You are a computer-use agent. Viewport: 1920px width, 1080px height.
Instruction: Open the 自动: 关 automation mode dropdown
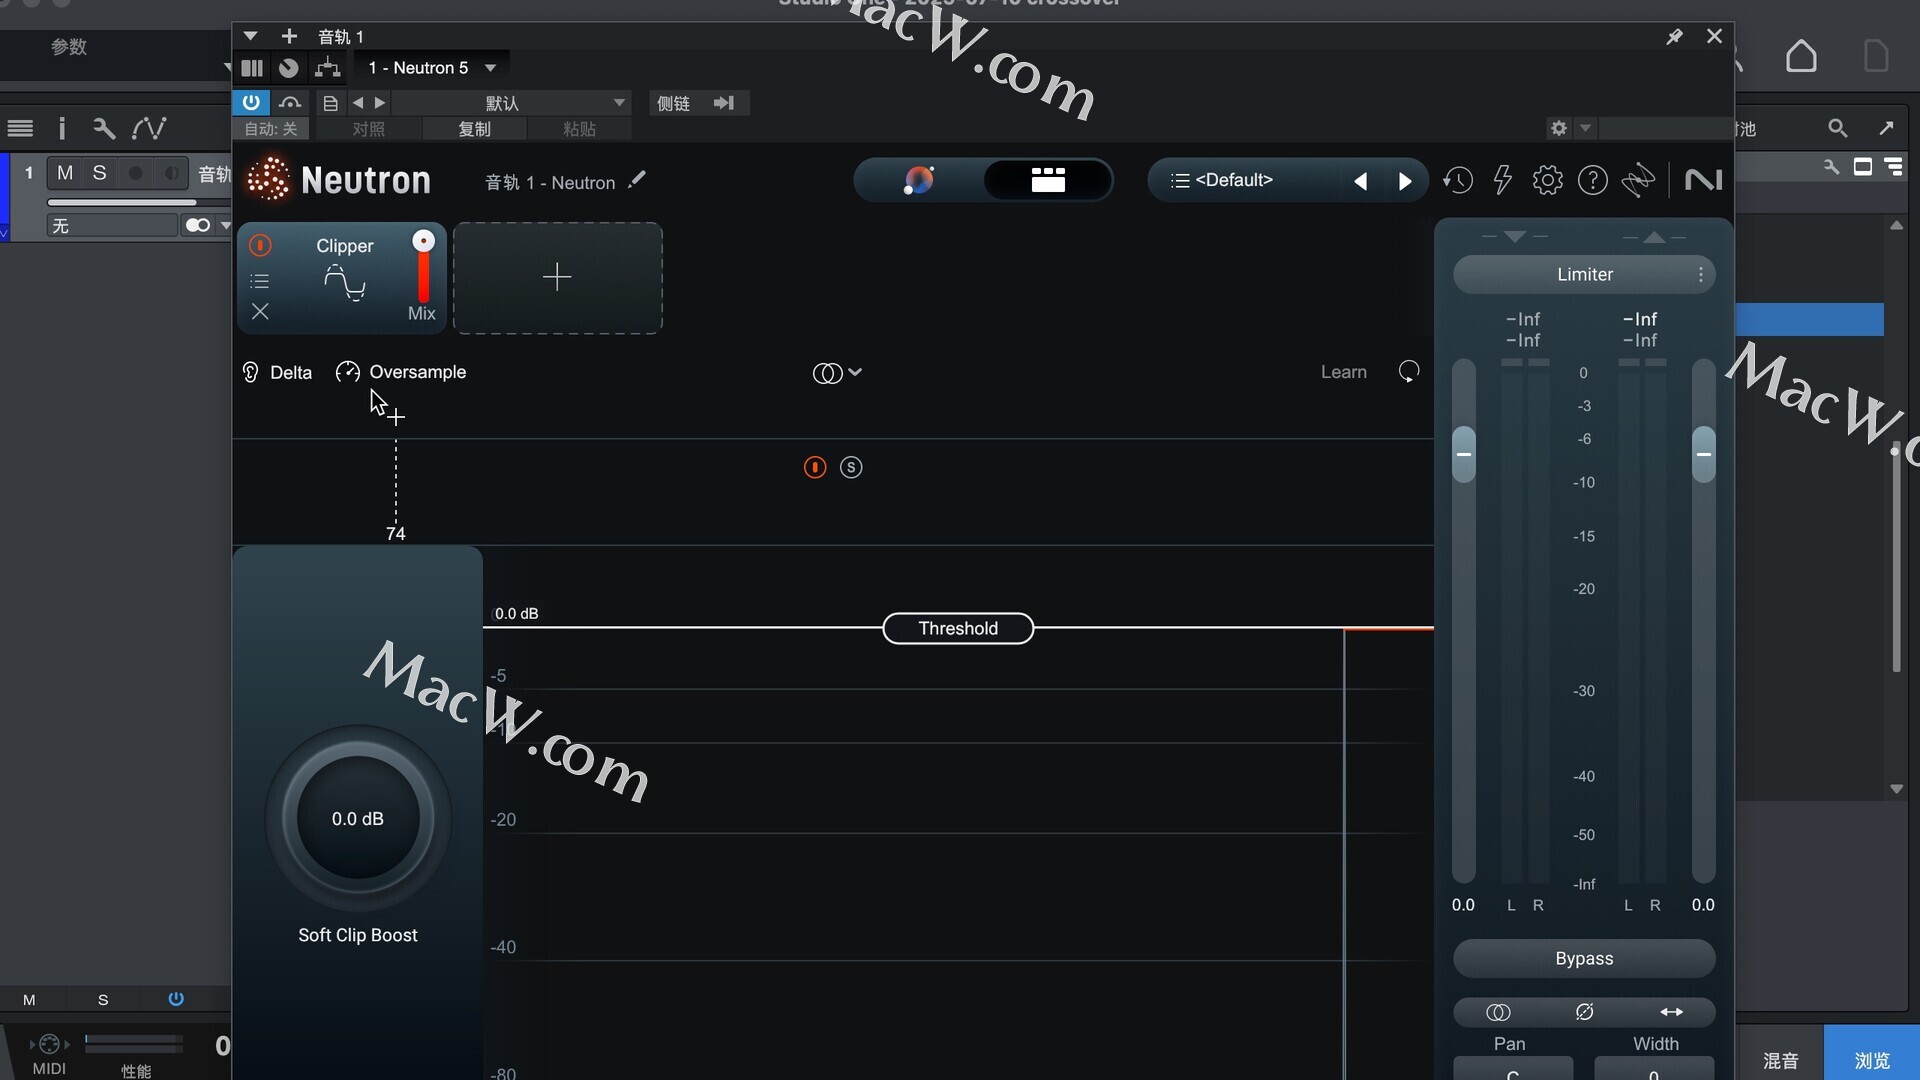[271, 129]
